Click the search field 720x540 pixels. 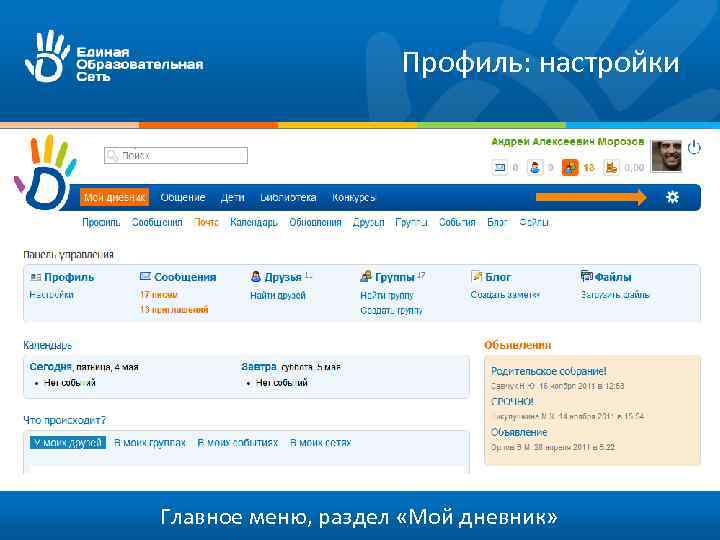pos(176,156)
